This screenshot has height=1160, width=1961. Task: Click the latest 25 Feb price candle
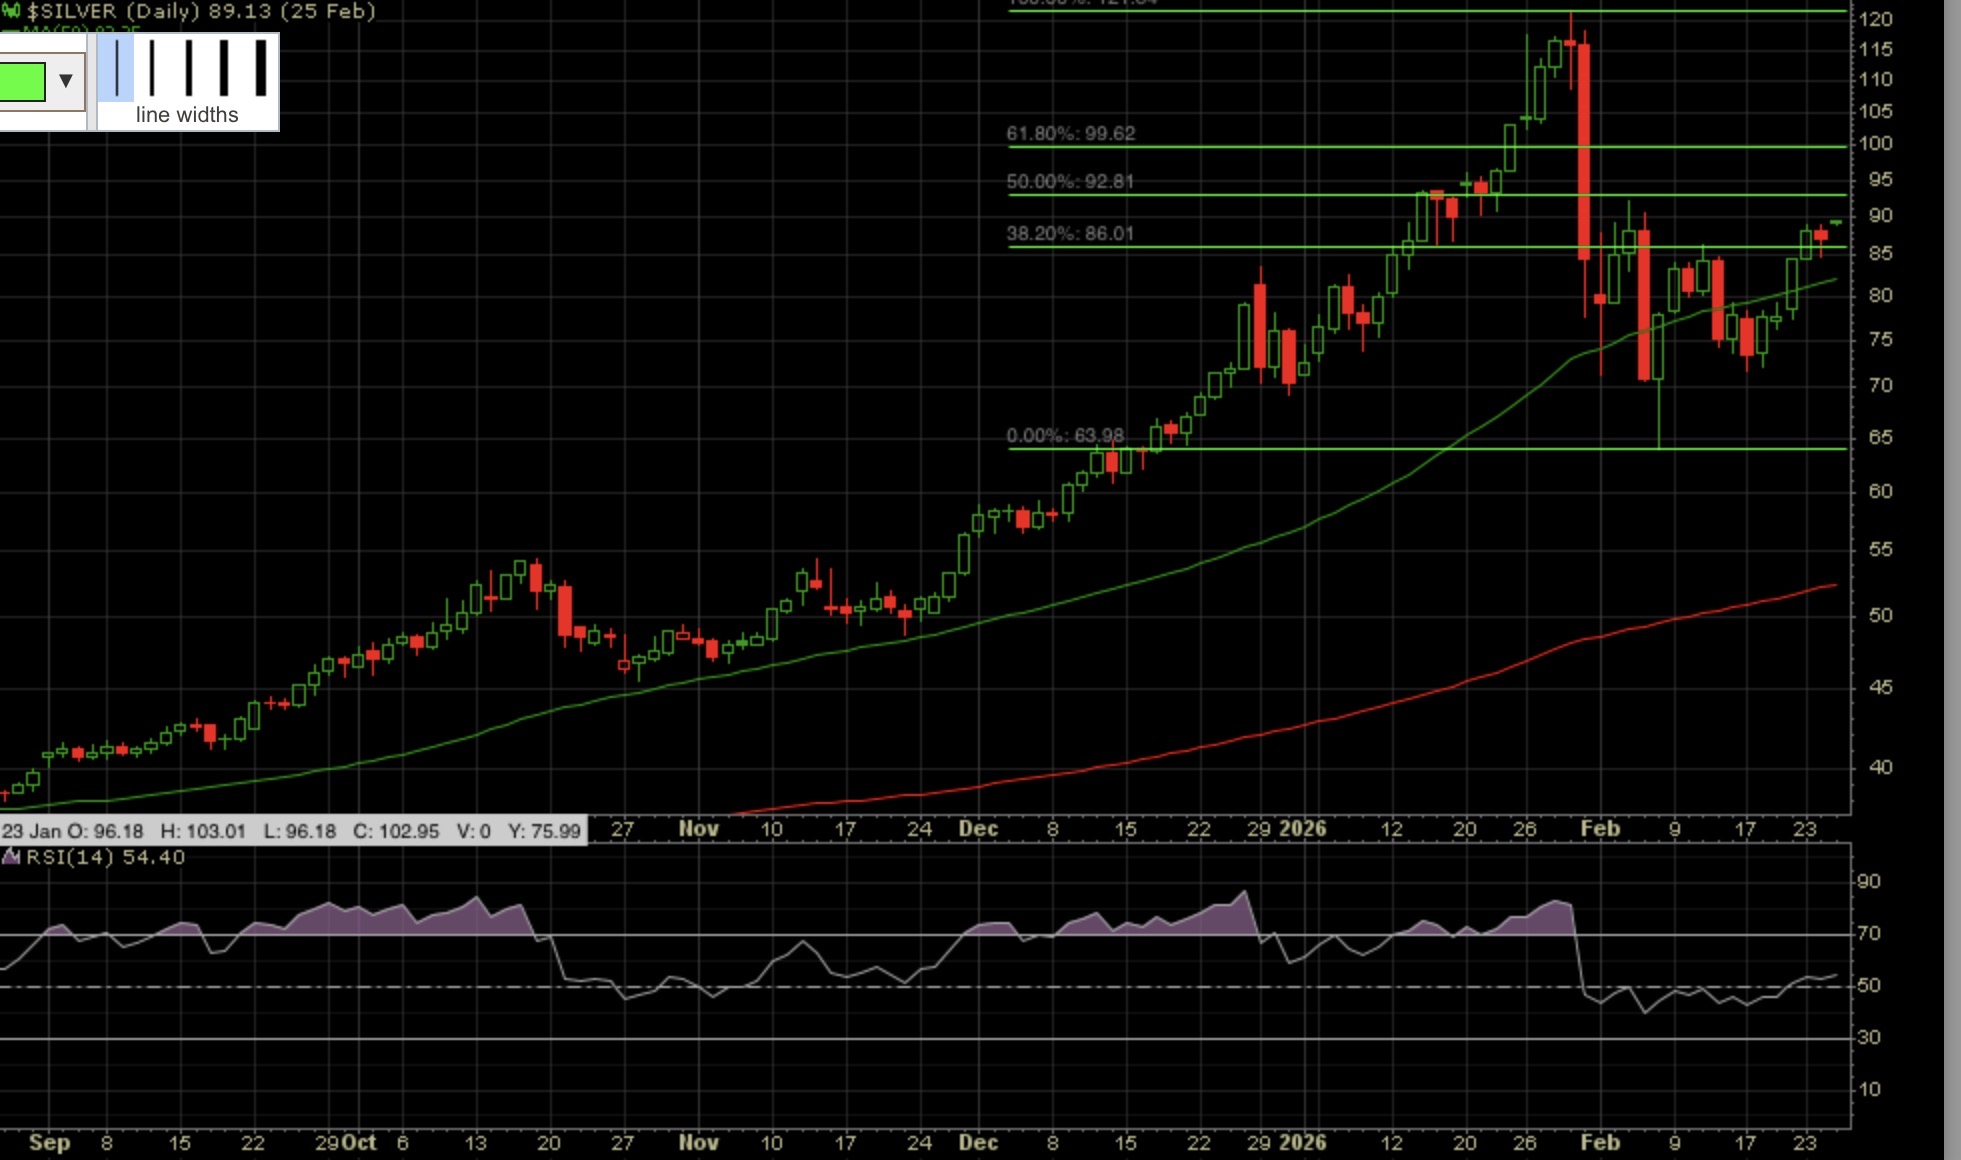[1836, 222]
